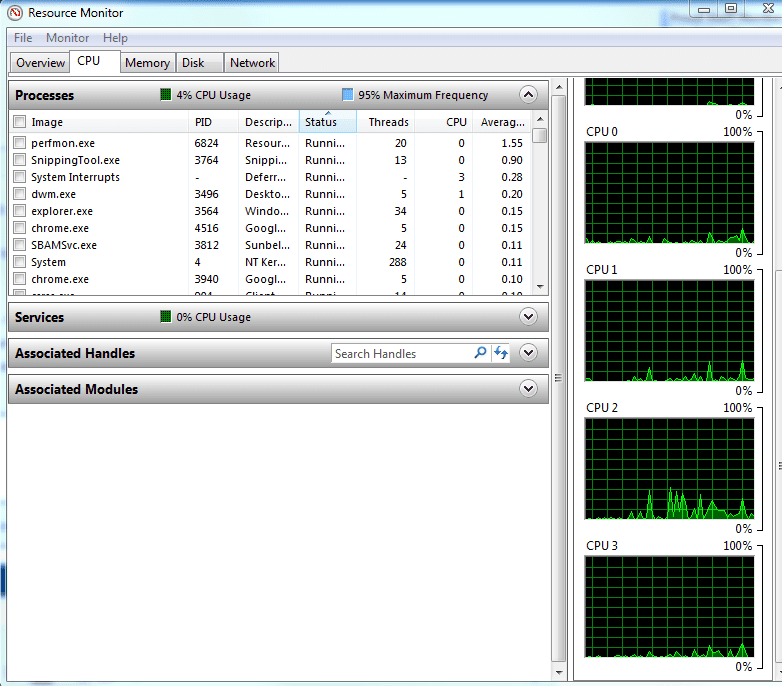Click the Resource Monitor title bar icon

tap(15, 13)
